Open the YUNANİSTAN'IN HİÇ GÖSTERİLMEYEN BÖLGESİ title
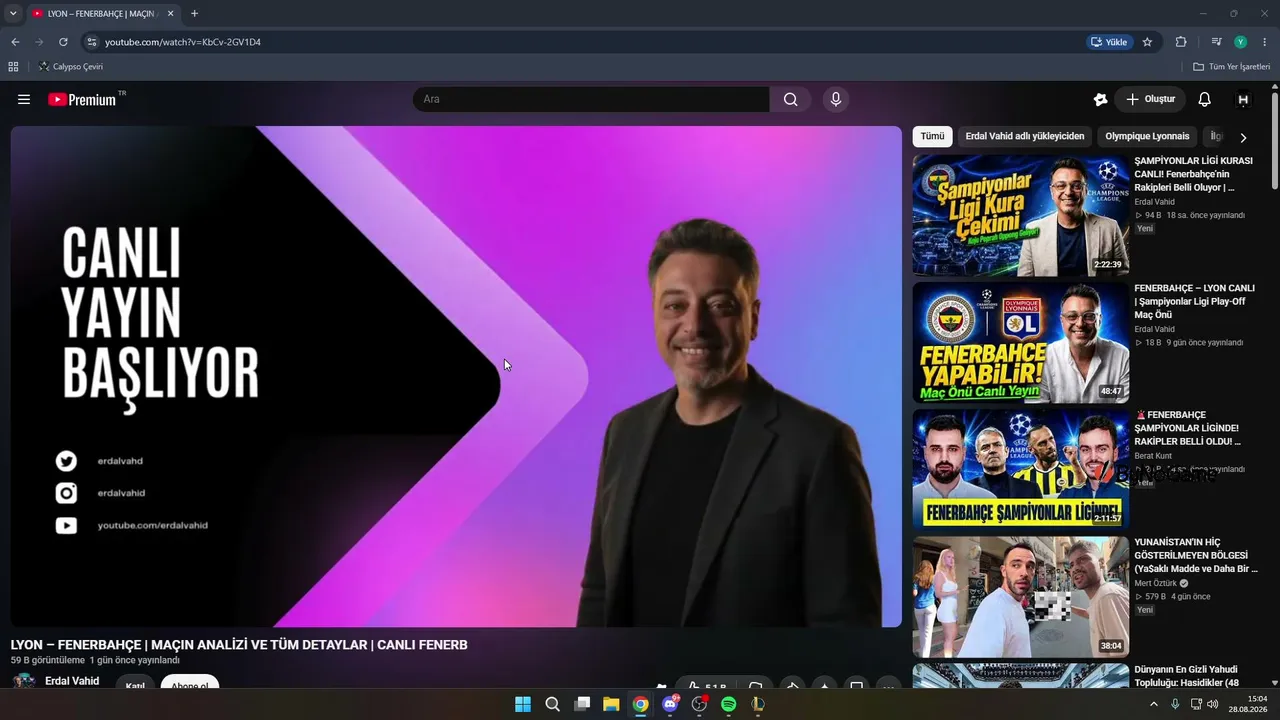This screenshot has width=1280, height=720. [x=1196, y=555]
